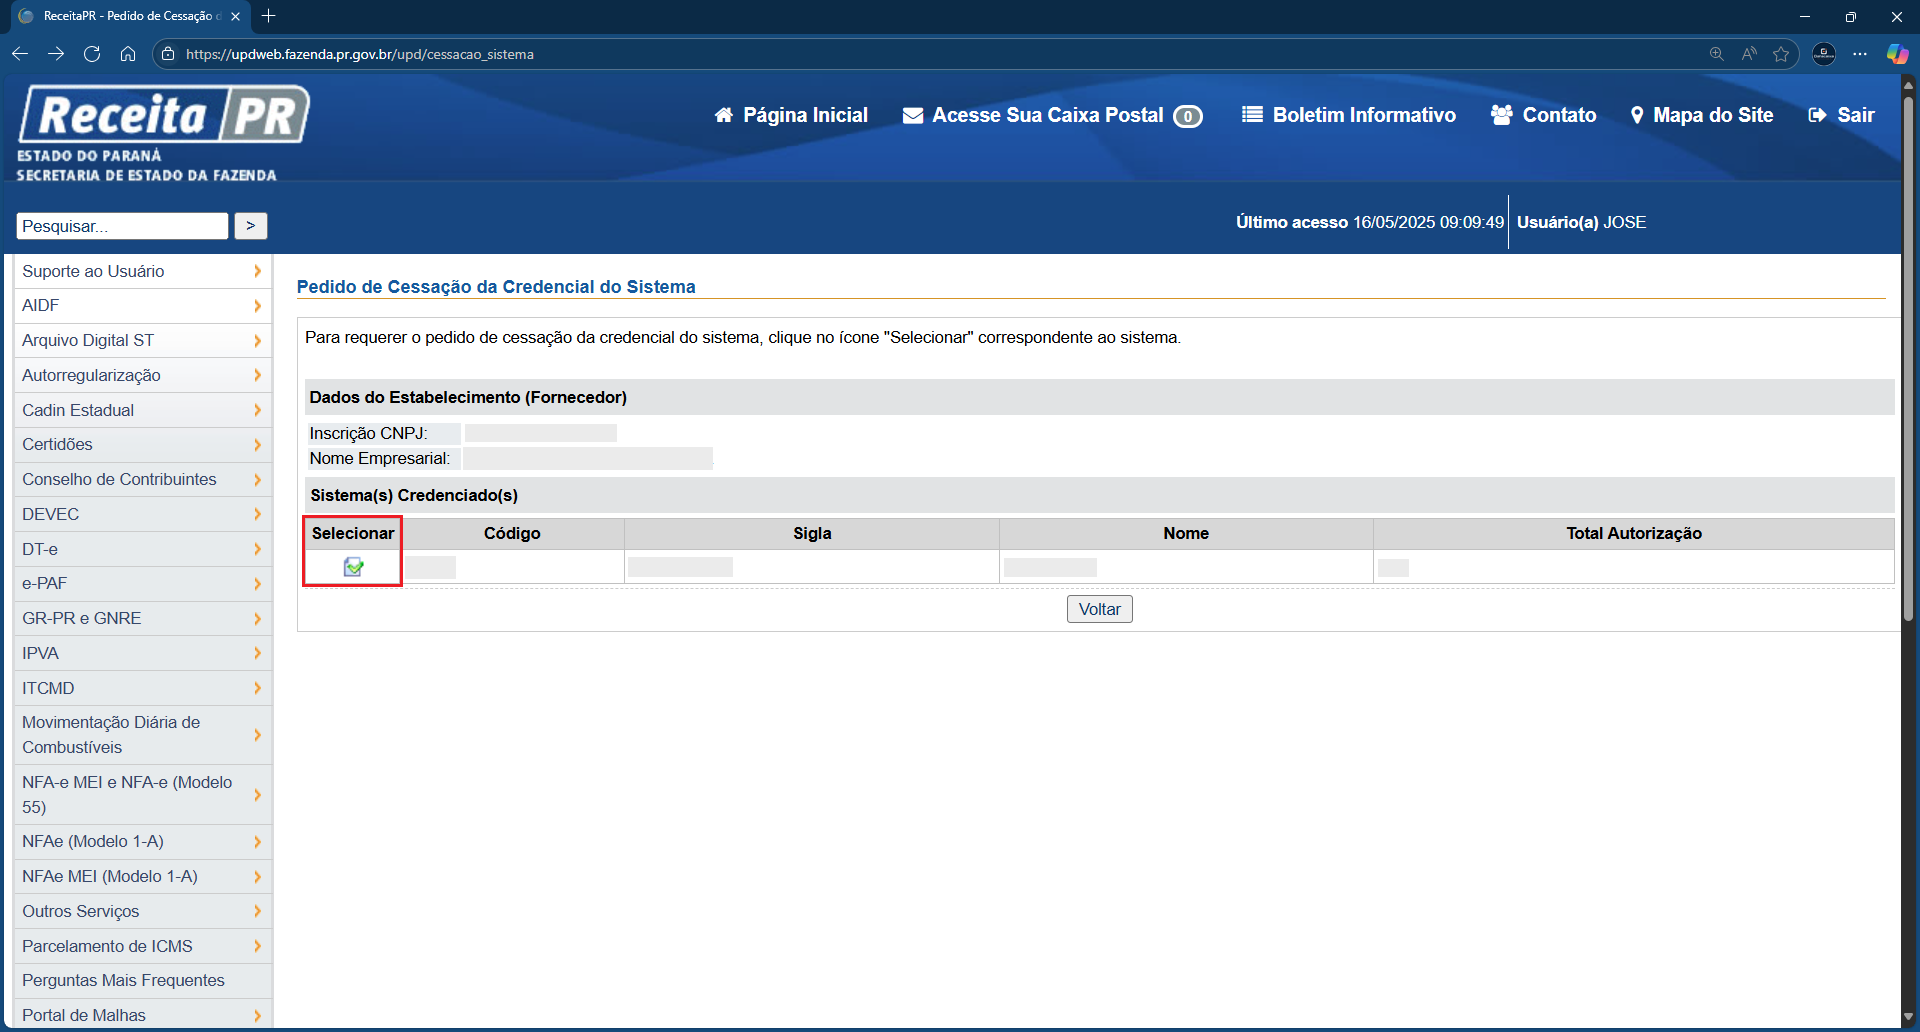Open browser zoom control icon
Screen dimensions: 1920x1032
point(1717,54)
